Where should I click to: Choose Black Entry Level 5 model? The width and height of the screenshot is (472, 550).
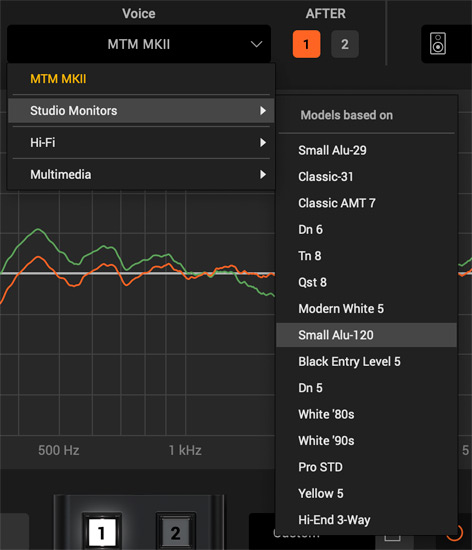coord(366,362)
